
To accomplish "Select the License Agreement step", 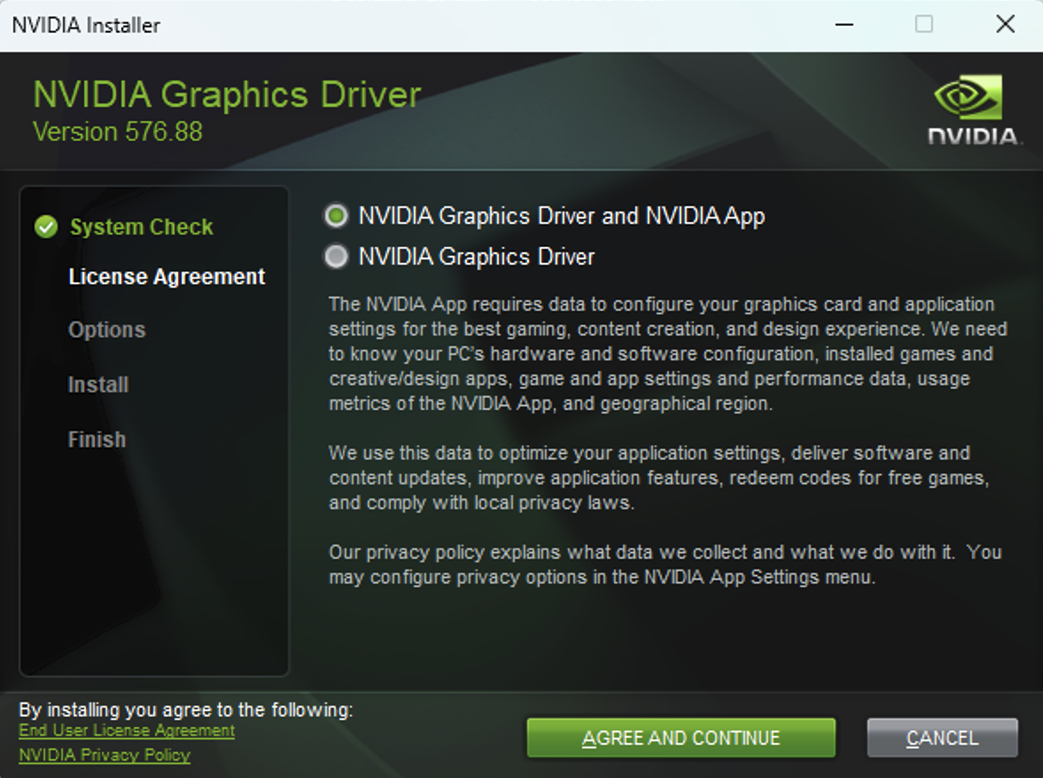I will [166, 277].
